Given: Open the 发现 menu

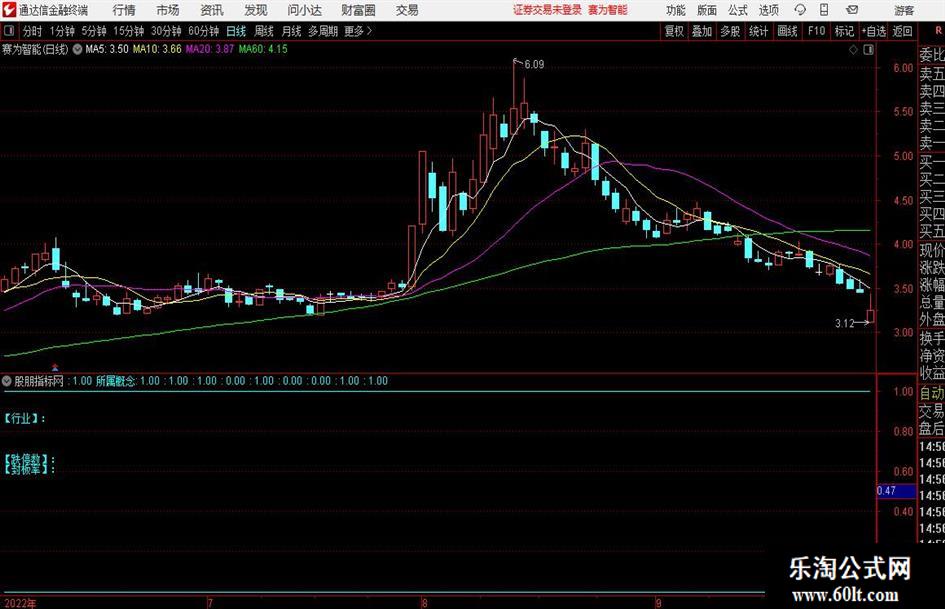Looking at the screenshot, I should [256, 10].
